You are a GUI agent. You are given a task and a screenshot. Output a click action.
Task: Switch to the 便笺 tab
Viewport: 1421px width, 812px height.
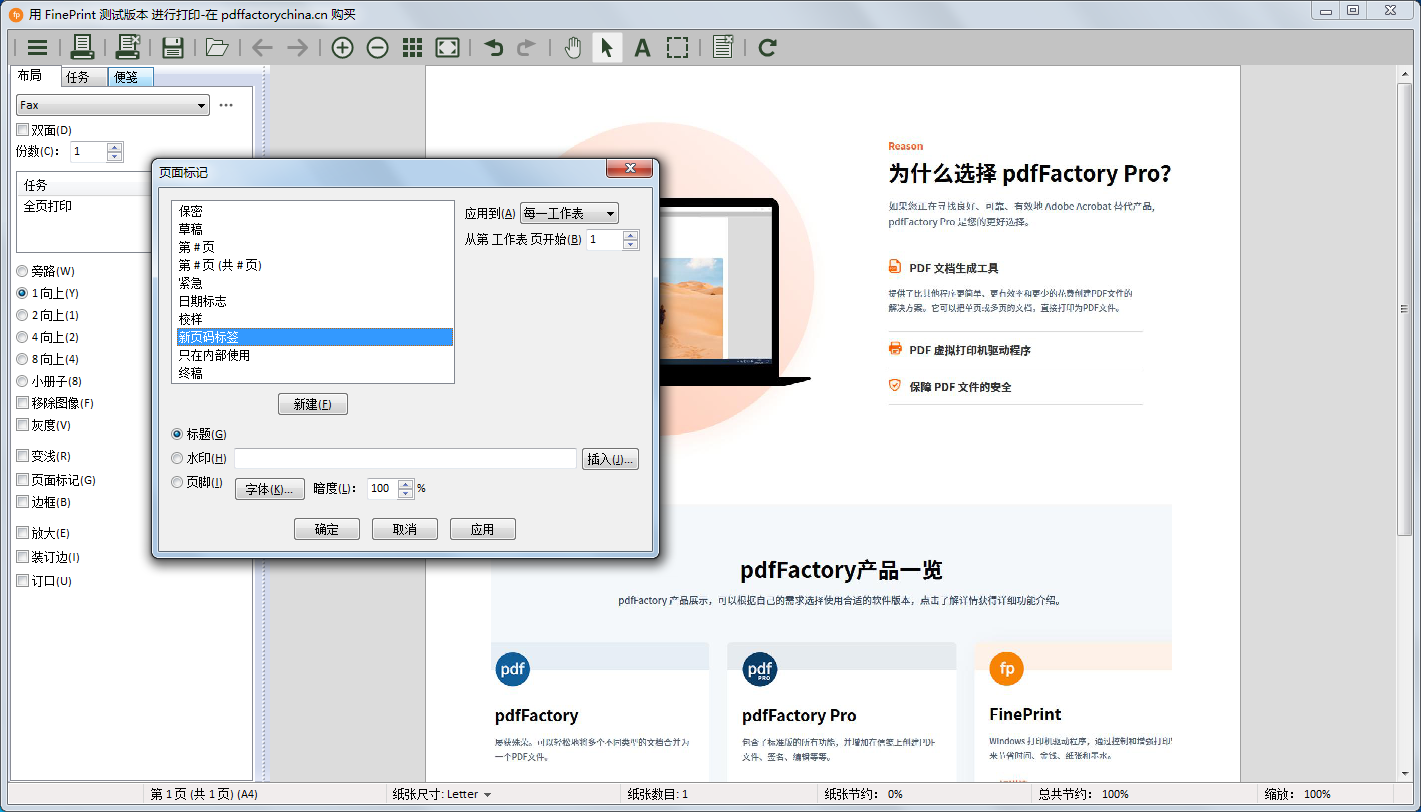click(x=128, y=75)
